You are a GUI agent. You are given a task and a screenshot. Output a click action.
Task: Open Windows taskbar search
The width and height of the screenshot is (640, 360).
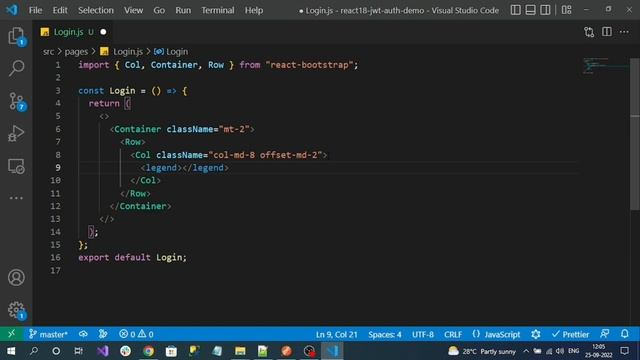click(x=34, y=351)
